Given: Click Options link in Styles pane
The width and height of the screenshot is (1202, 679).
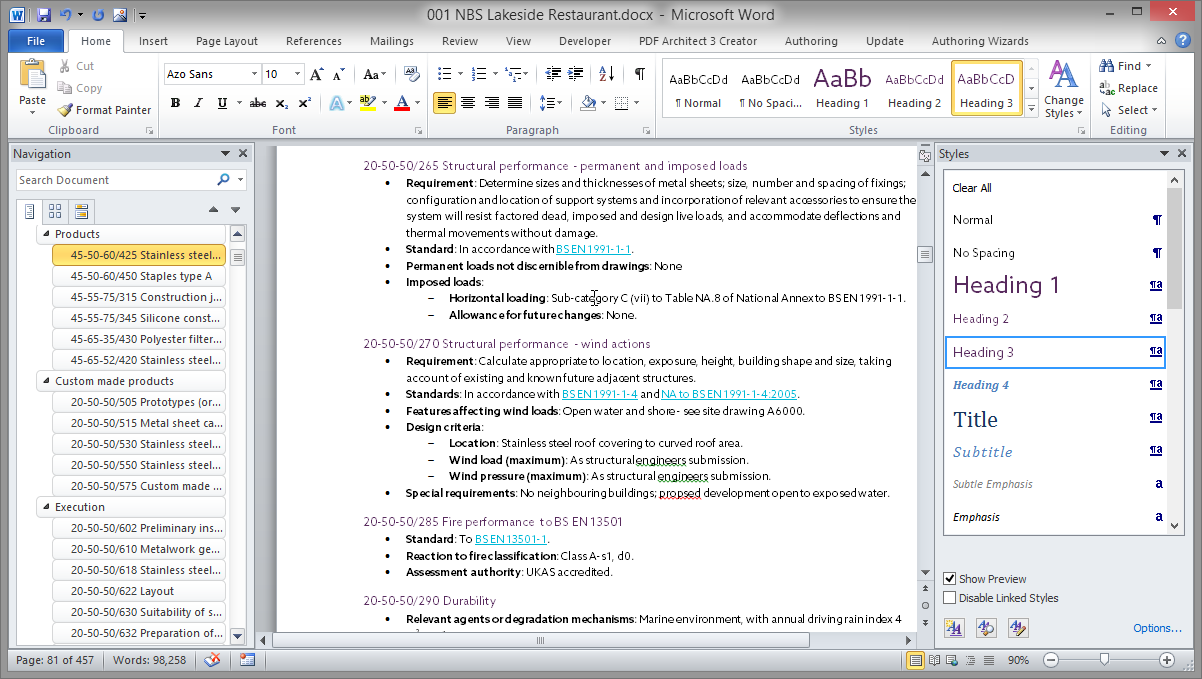Looking at the screenshot, I should (x=1157, y=628).
